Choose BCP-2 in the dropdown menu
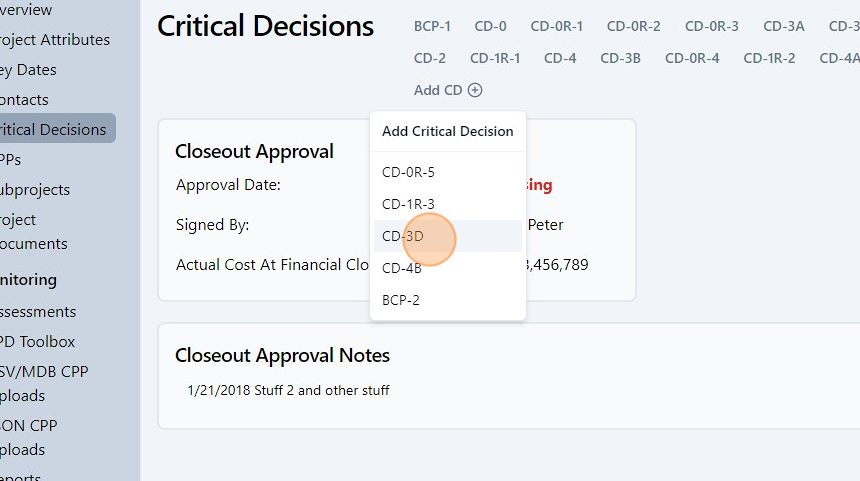This screenshot has width=860, height=481. [401, 300]
